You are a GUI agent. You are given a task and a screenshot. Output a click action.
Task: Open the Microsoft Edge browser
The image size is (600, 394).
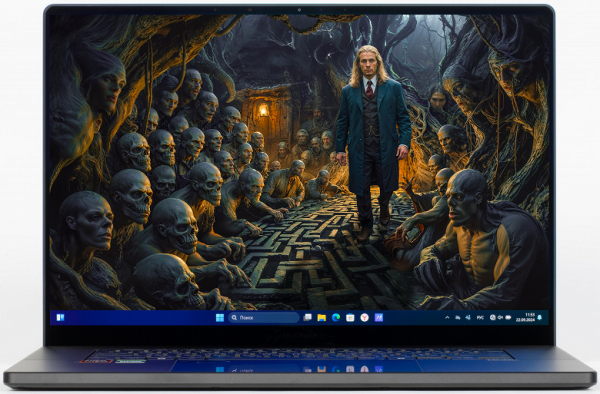336,317
